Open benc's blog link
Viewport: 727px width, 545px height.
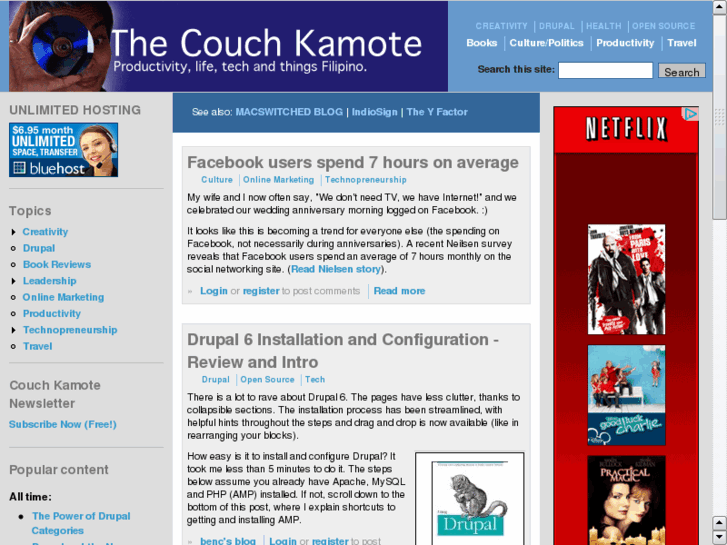(228, 541)
